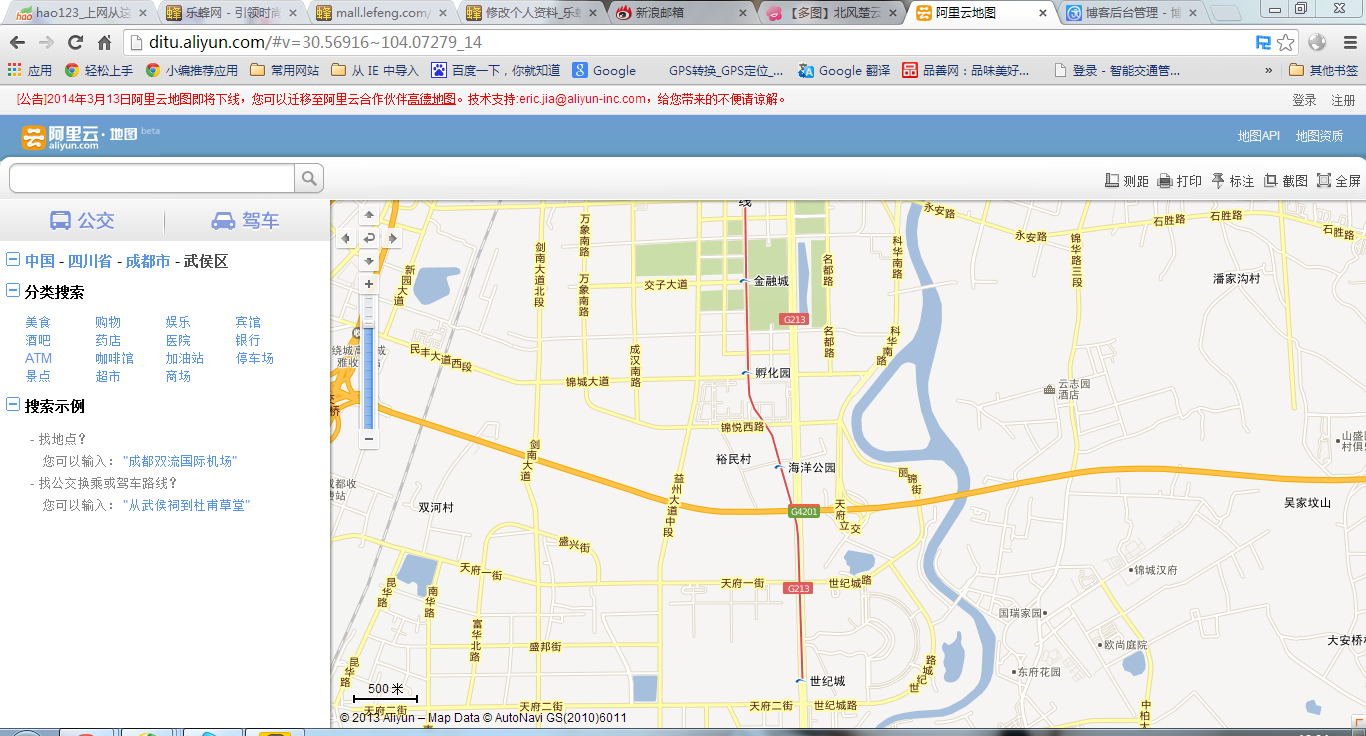Search category 景点
This screenshot has width=1366, height=736.
(38, 376)
